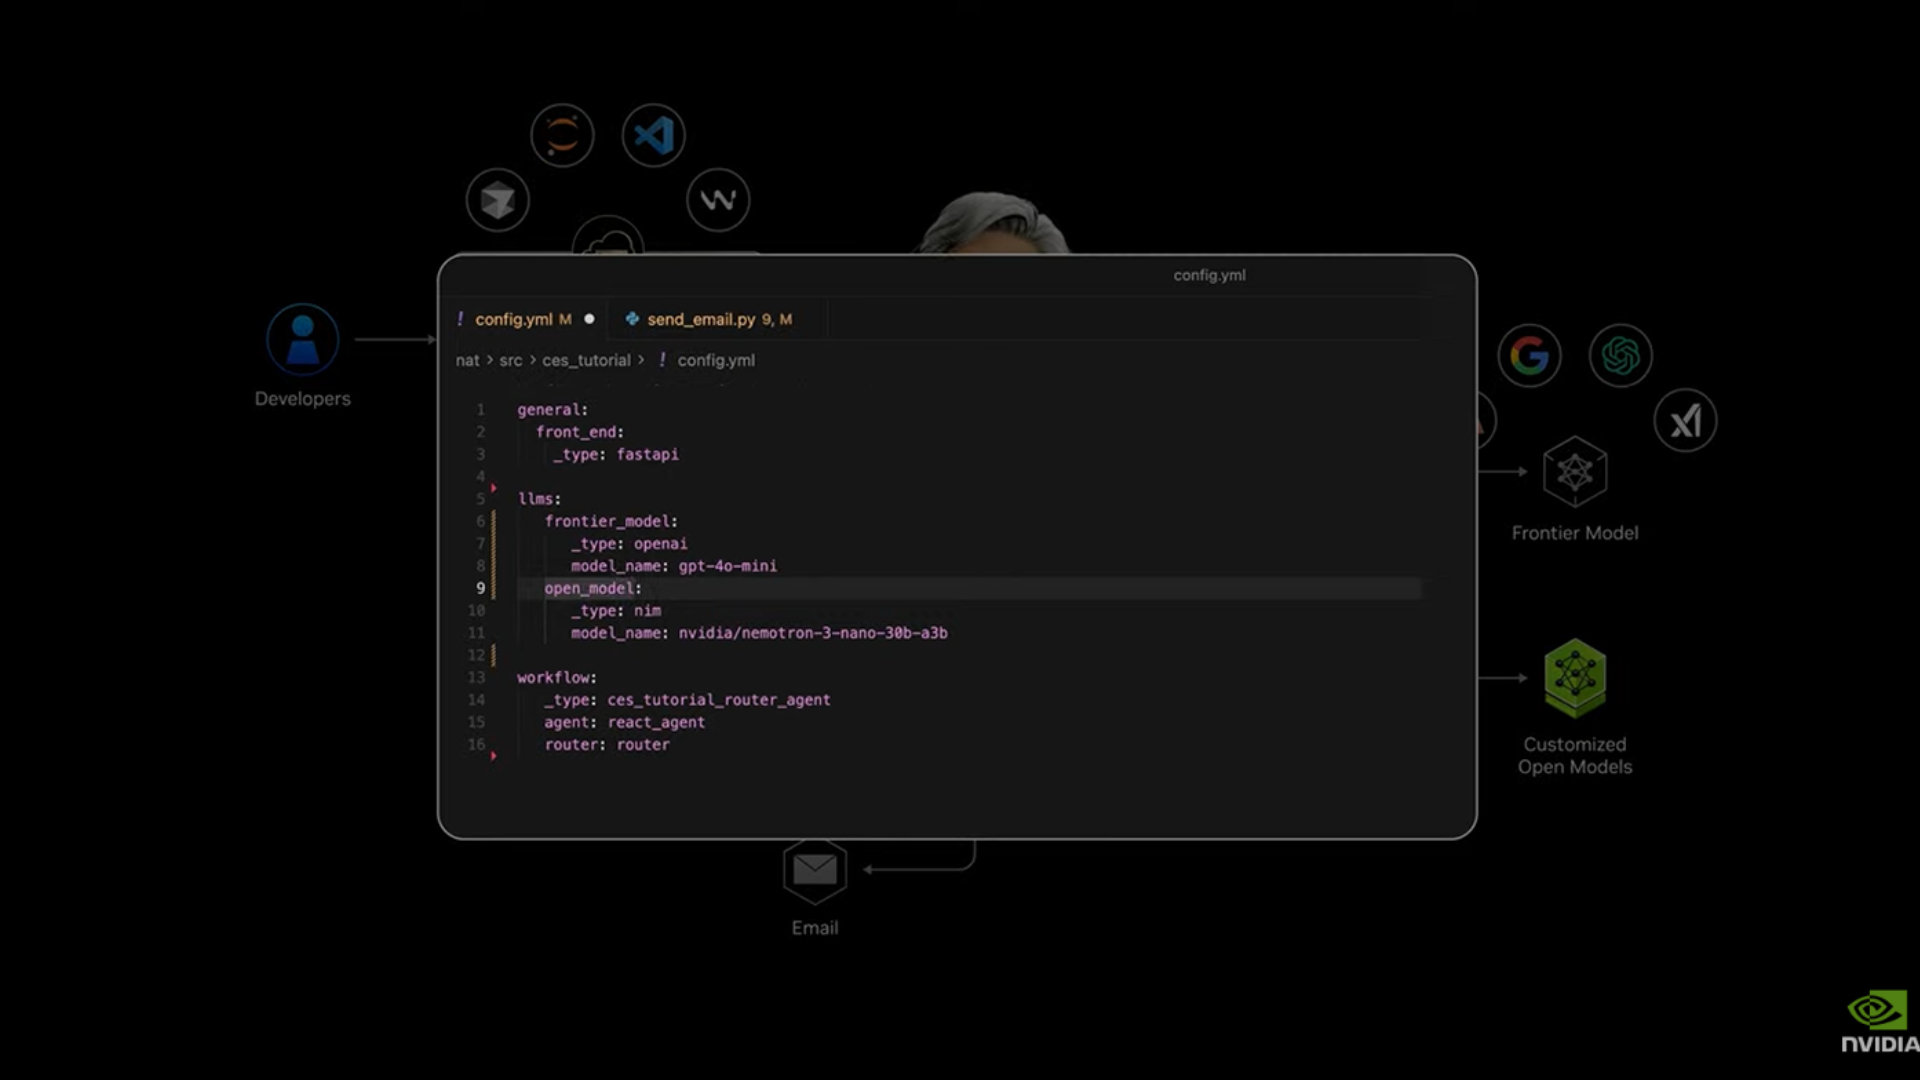Viewport: 1920px width, 1080px height.
Task: Select the config.yml editor tab
Action: (513, 319)
